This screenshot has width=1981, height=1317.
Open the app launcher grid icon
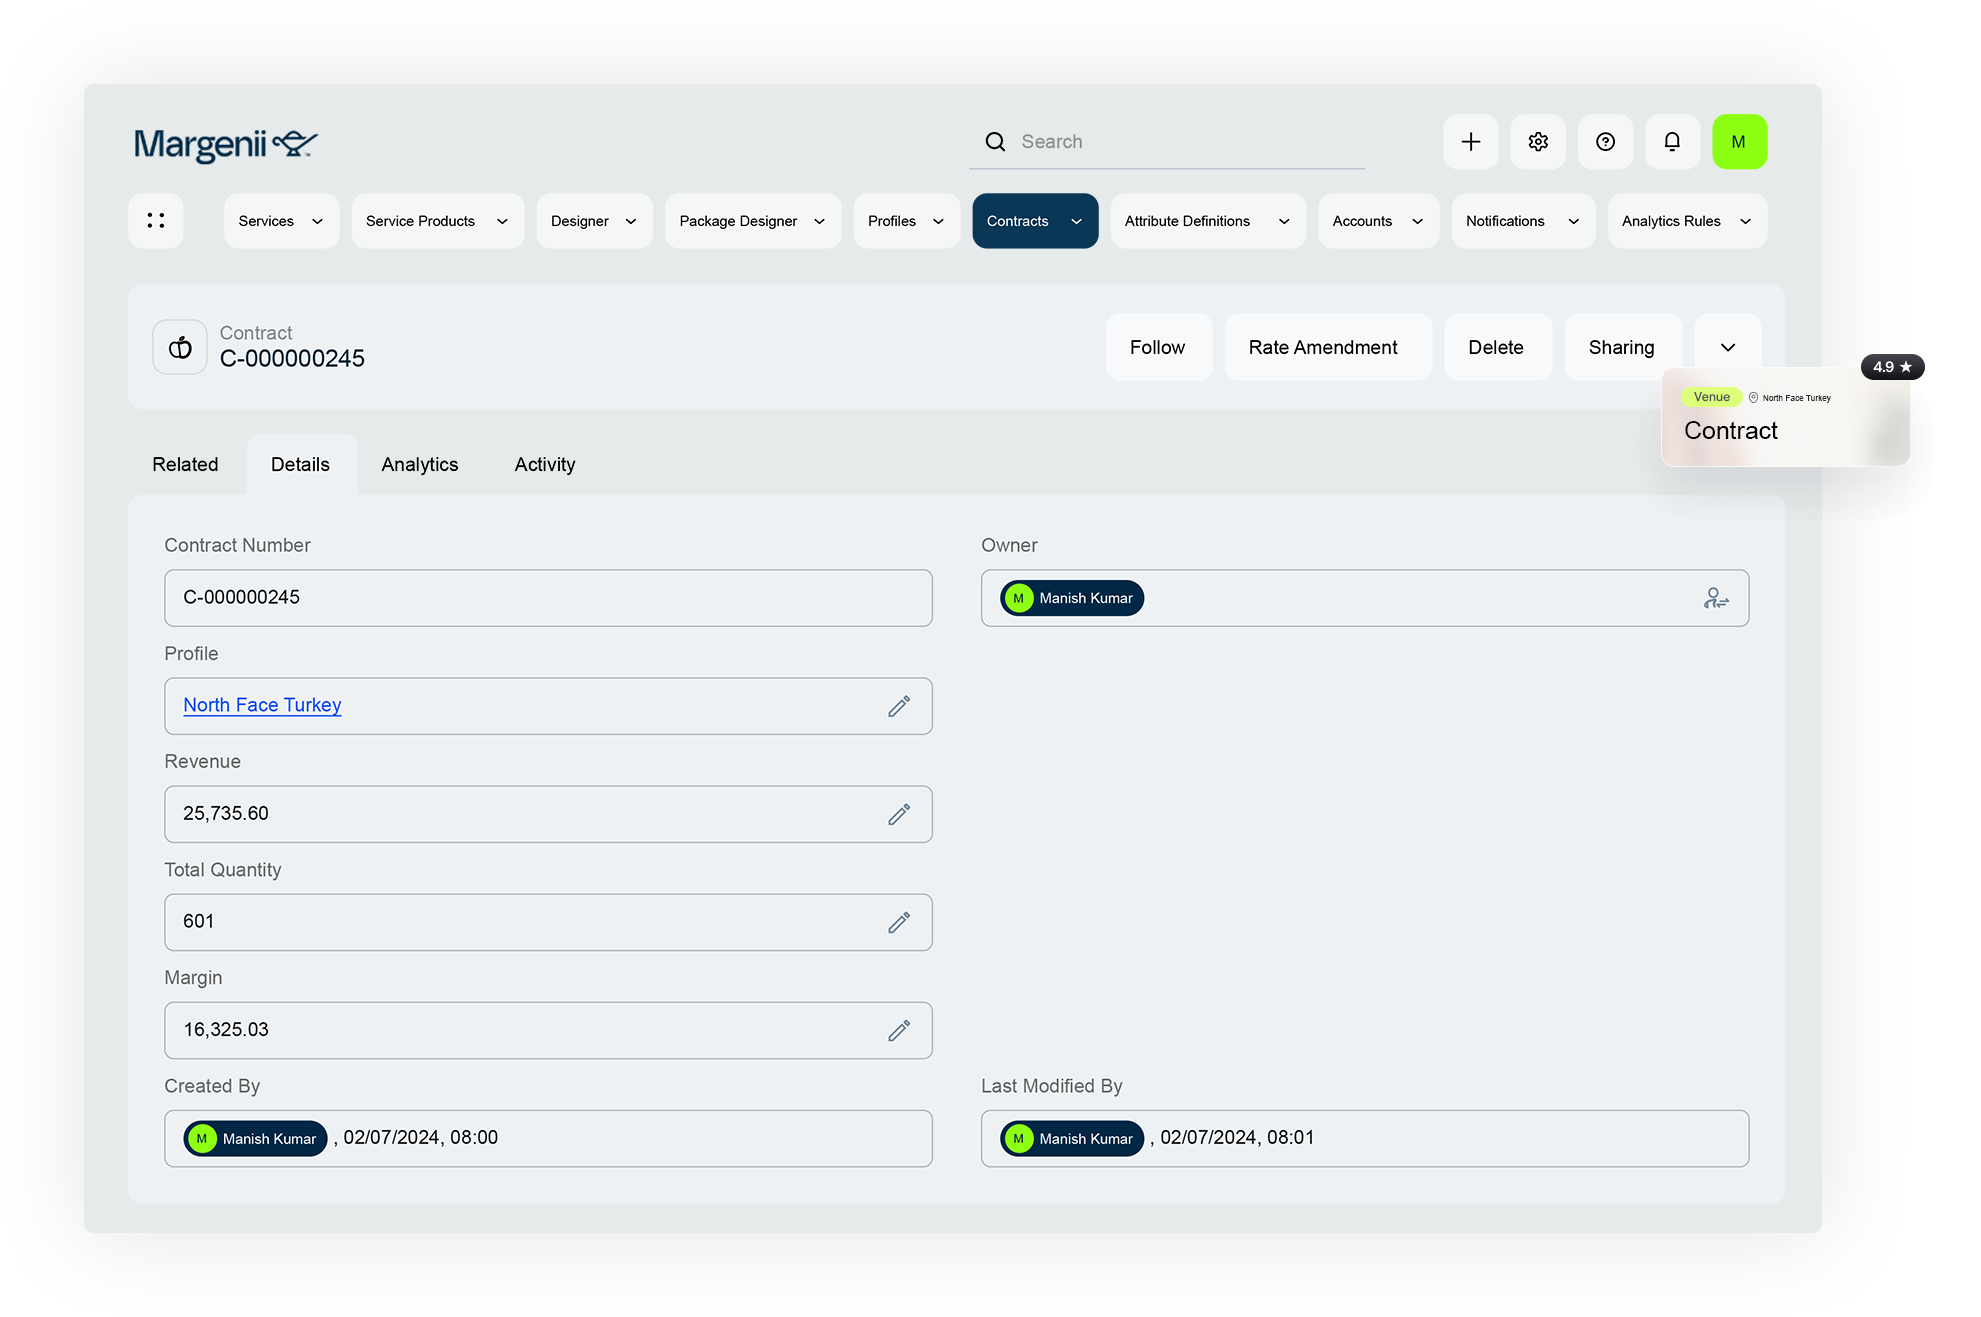tap(156, 221)
